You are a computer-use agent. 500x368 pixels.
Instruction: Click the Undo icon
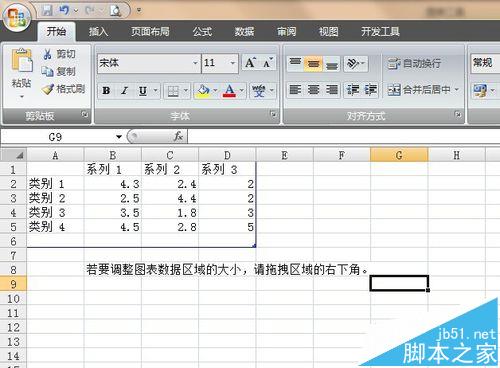pos(64,10)
